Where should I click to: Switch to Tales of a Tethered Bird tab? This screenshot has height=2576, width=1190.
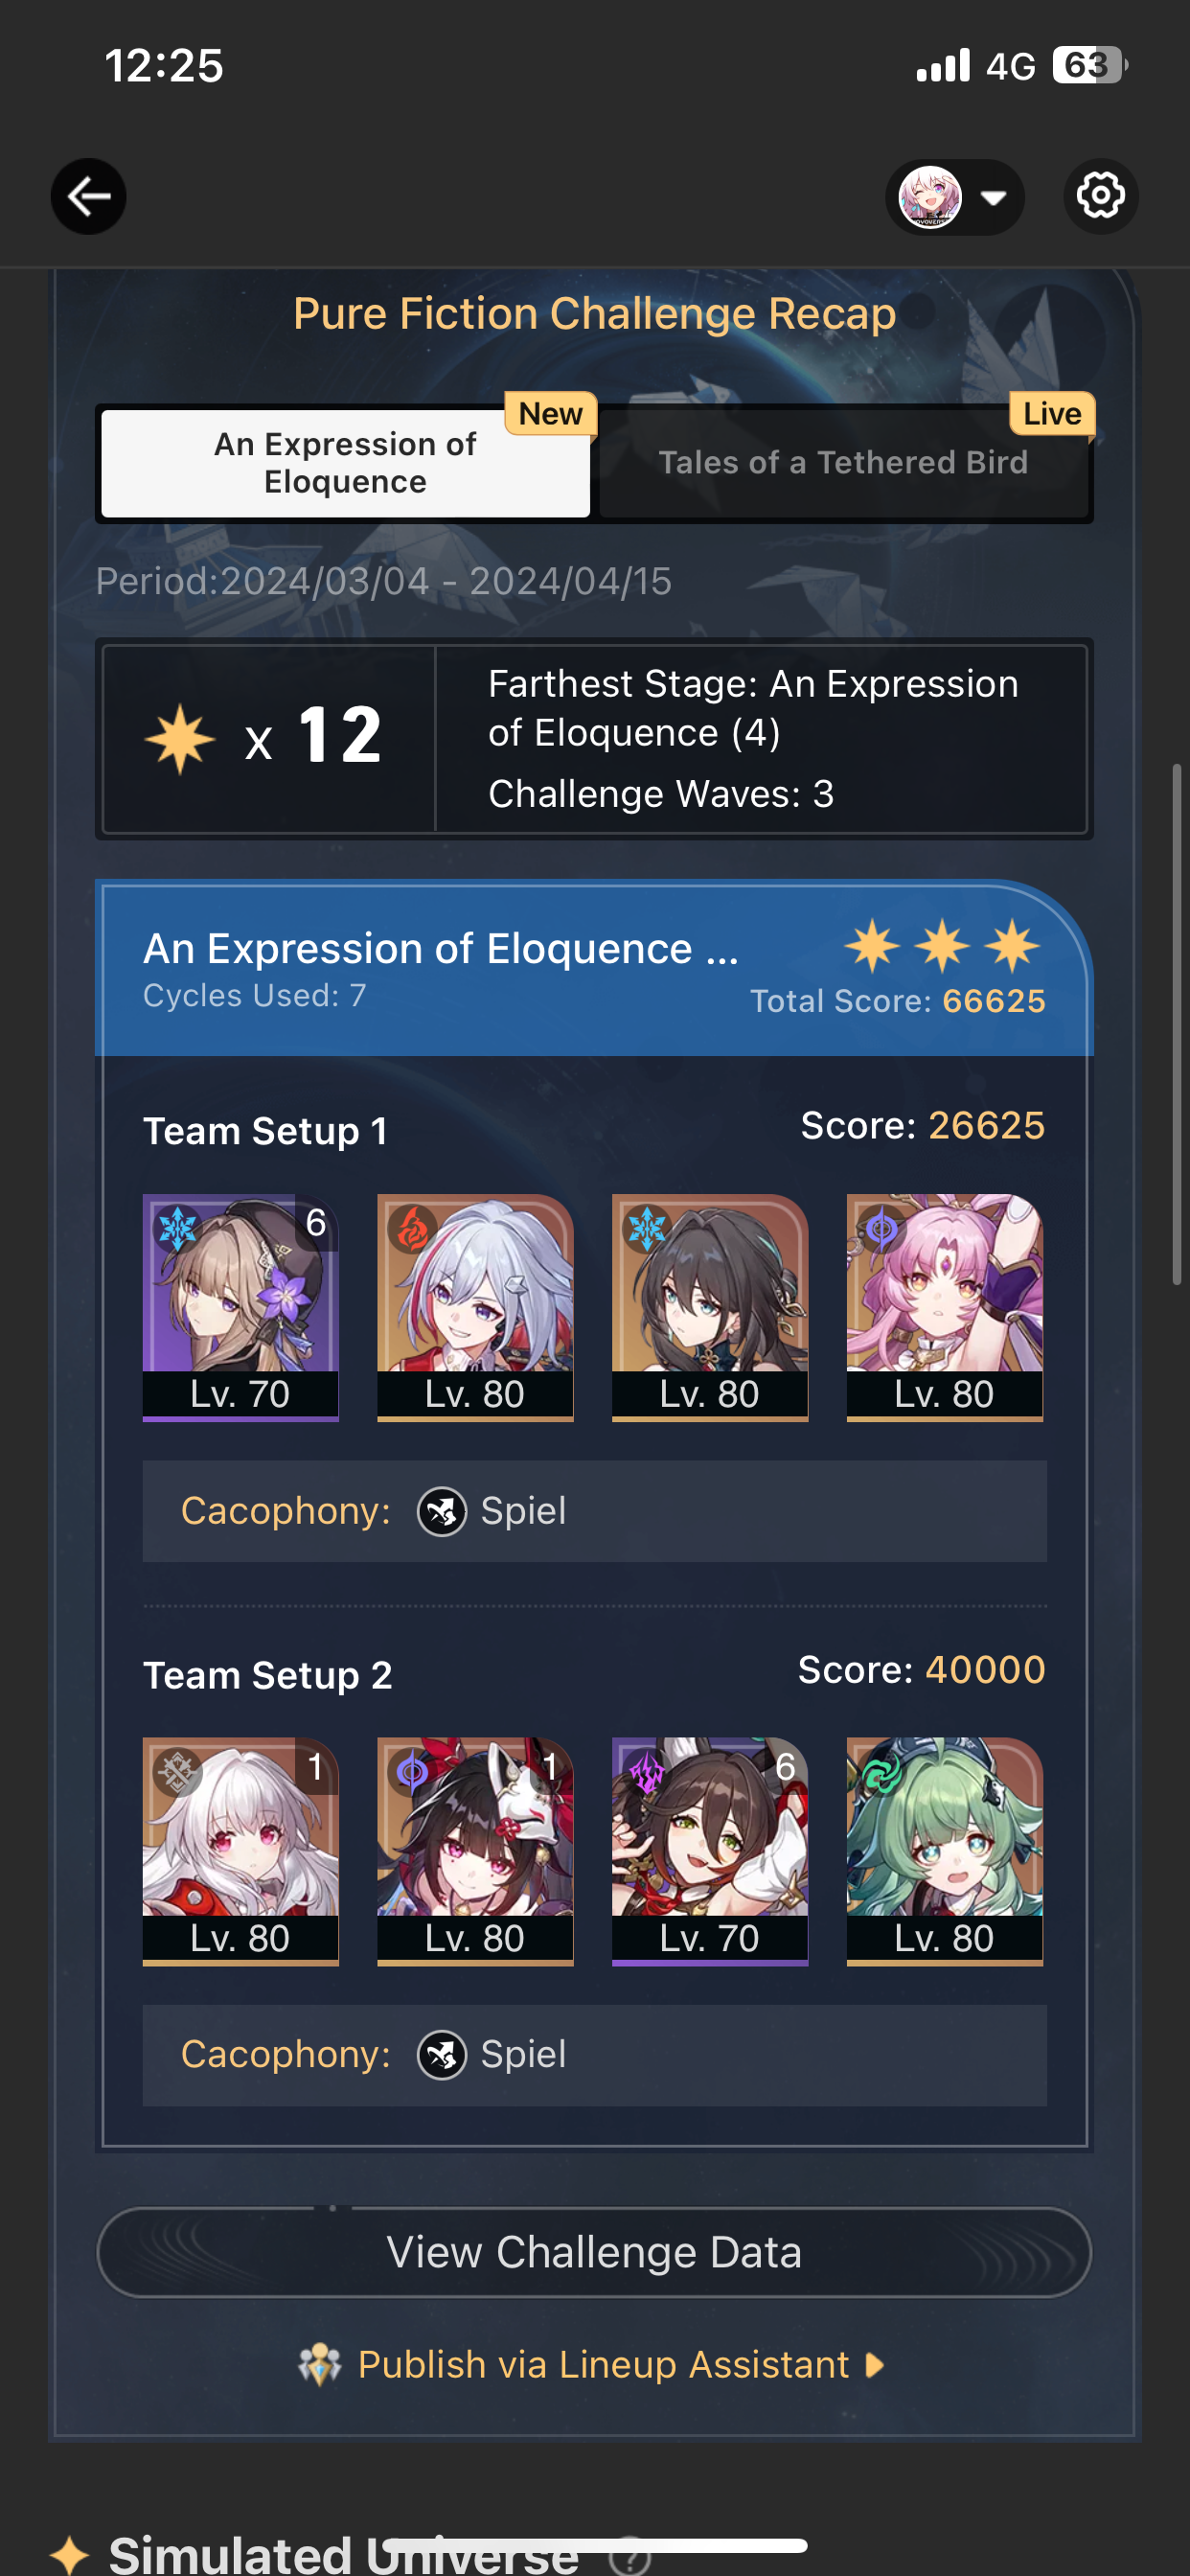(x=843, y=463)
